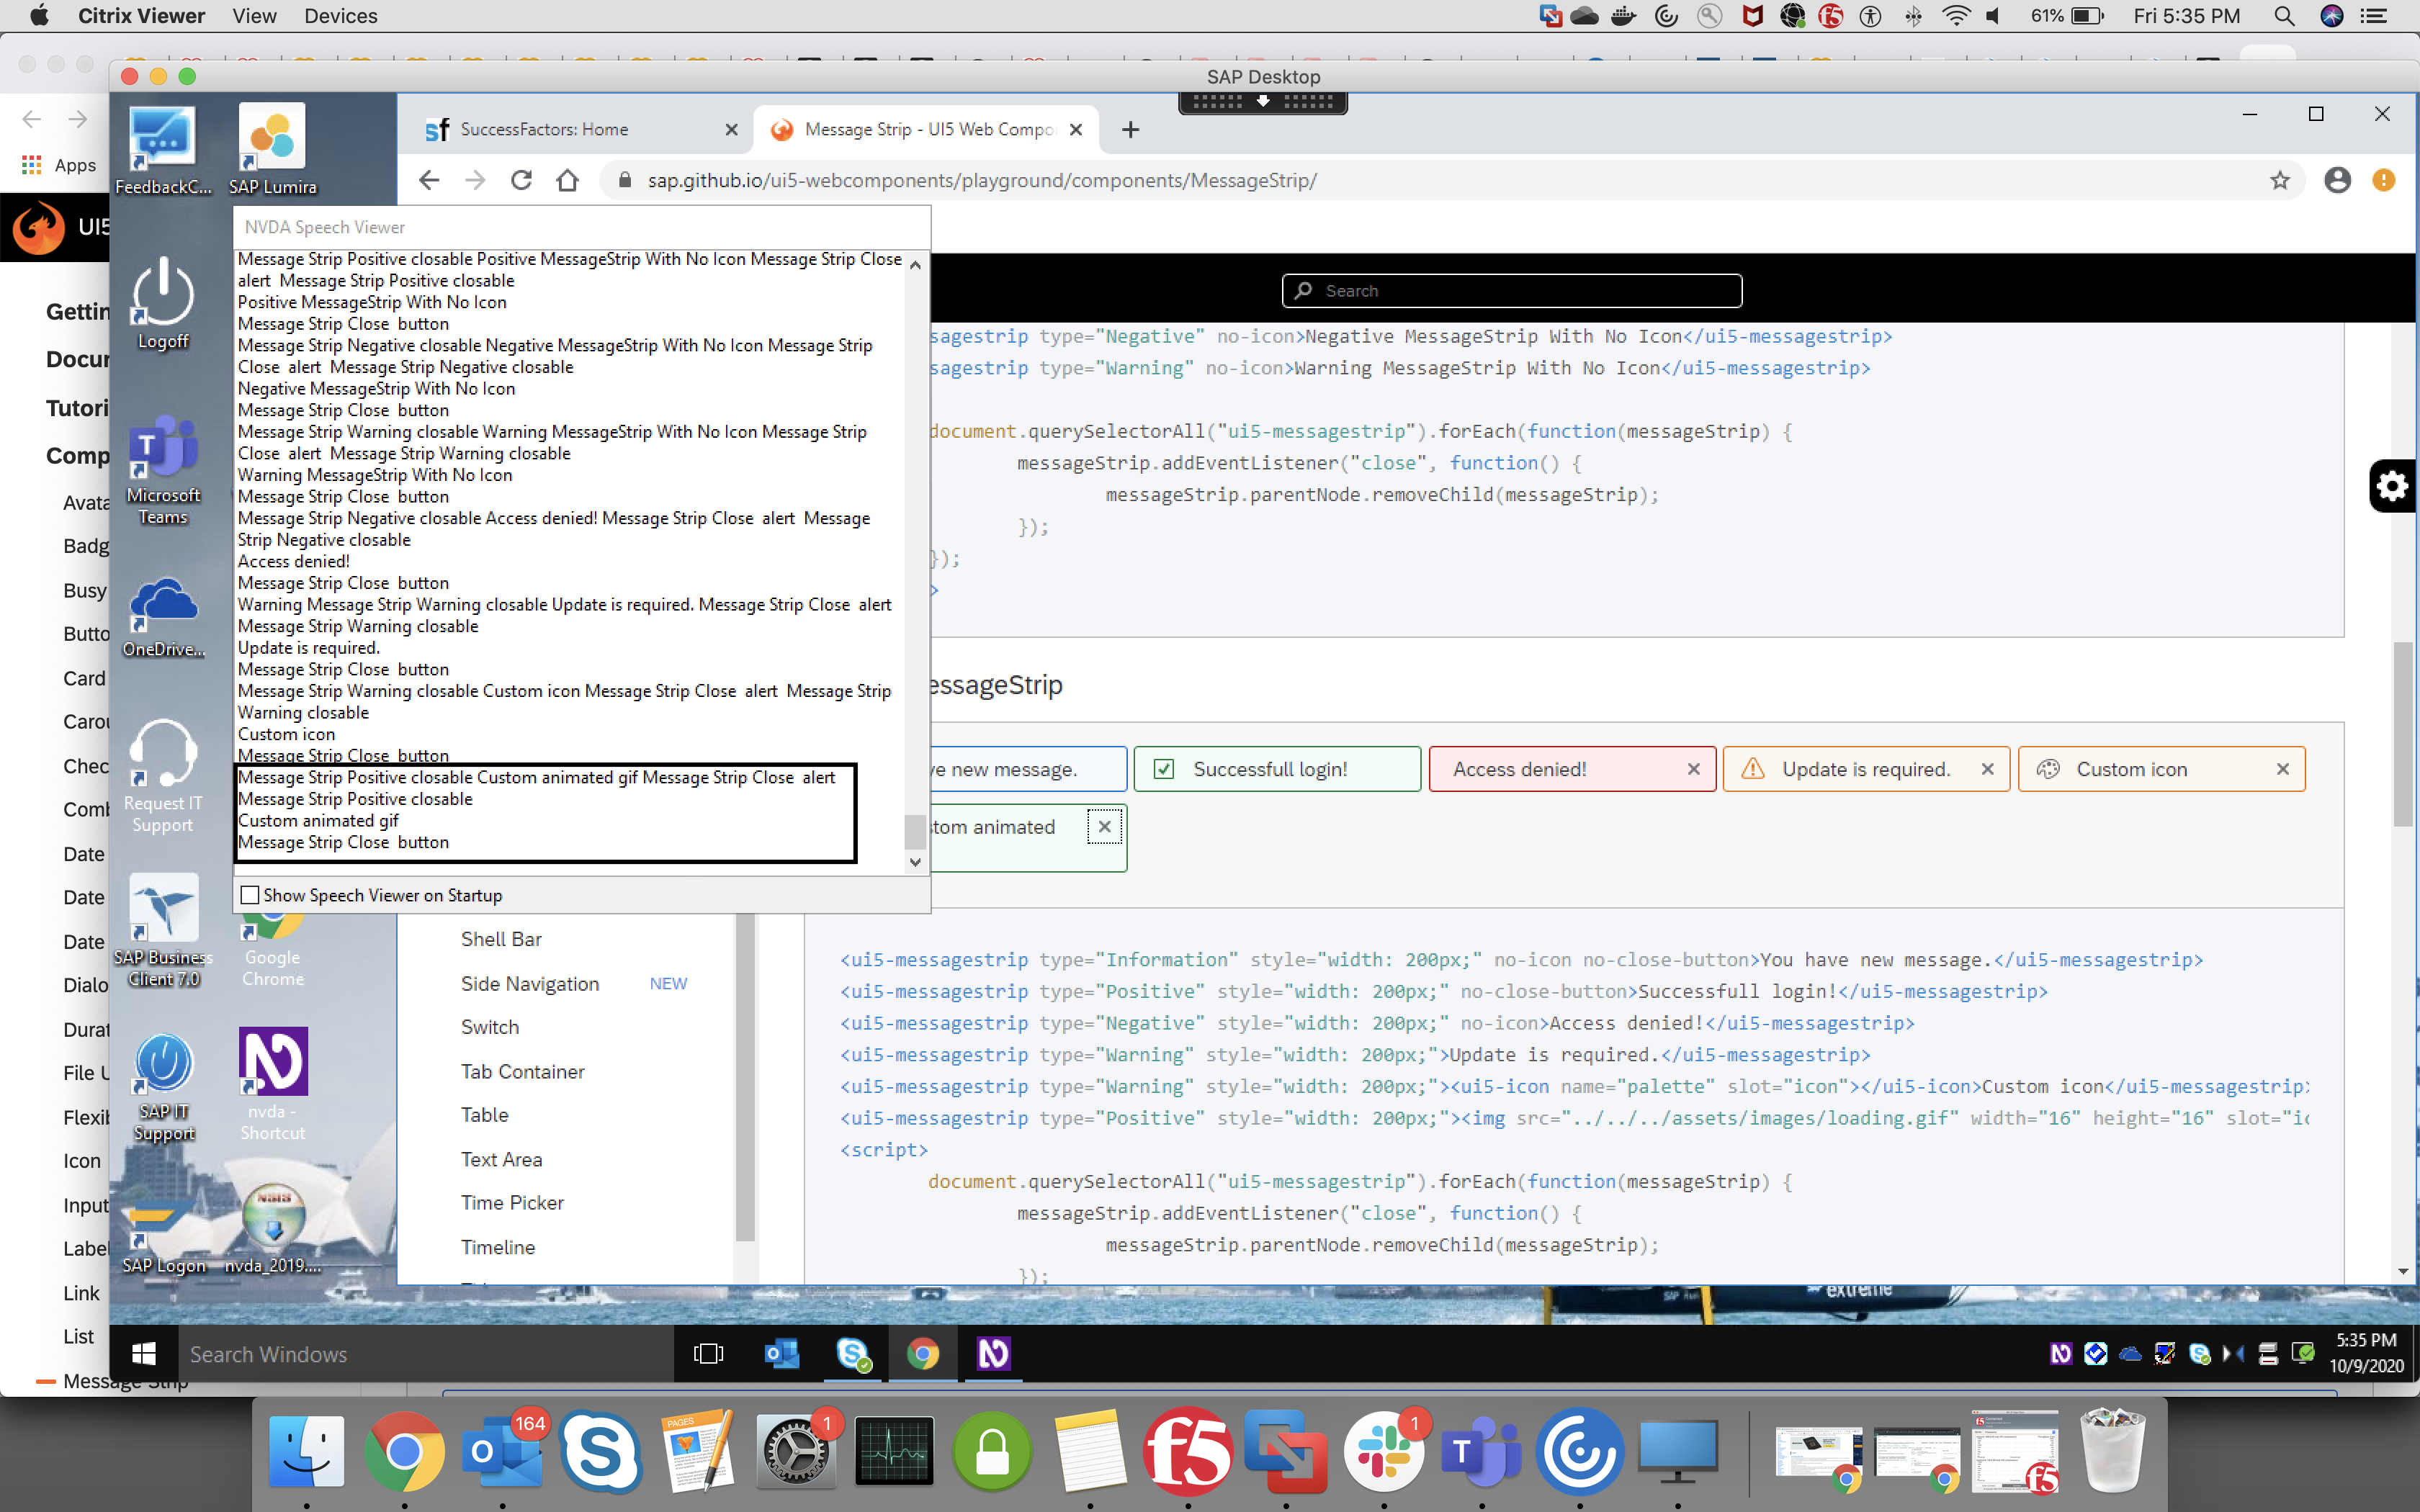The height and width of the screenshot is (1512, 2420).
Task: Open macOS Spotlight search
Action: point(2284,16)
